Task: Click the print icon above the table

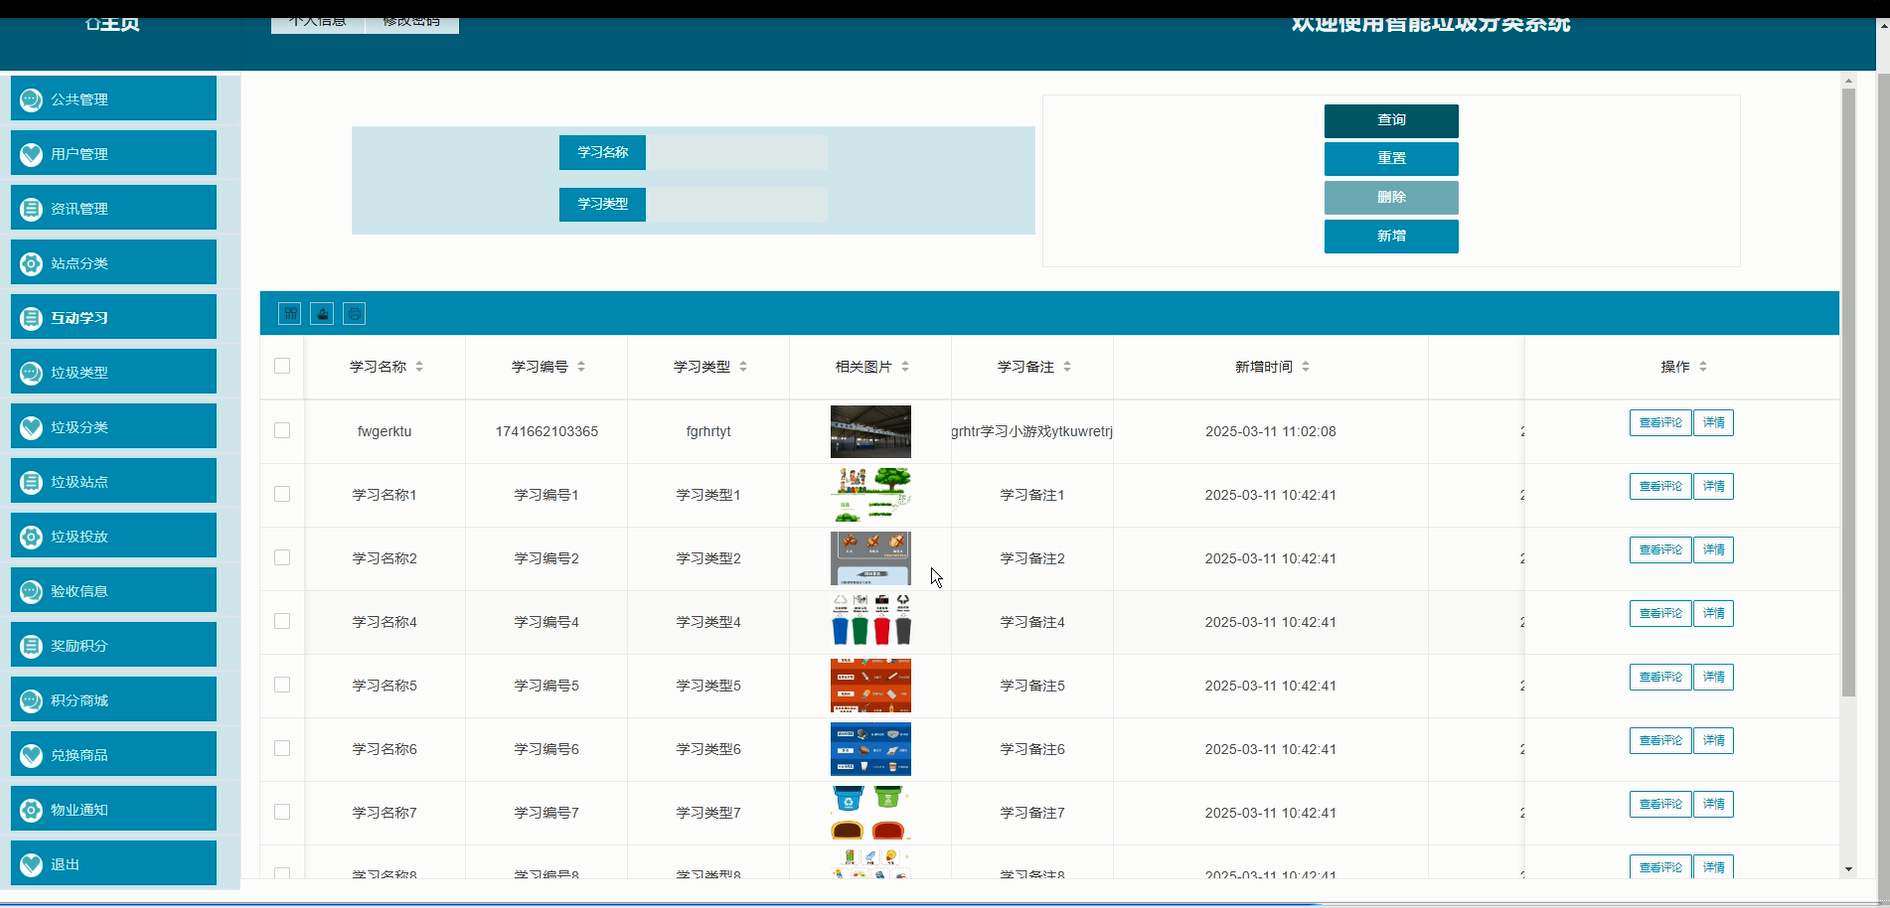Action: click(x=353, y=313)
